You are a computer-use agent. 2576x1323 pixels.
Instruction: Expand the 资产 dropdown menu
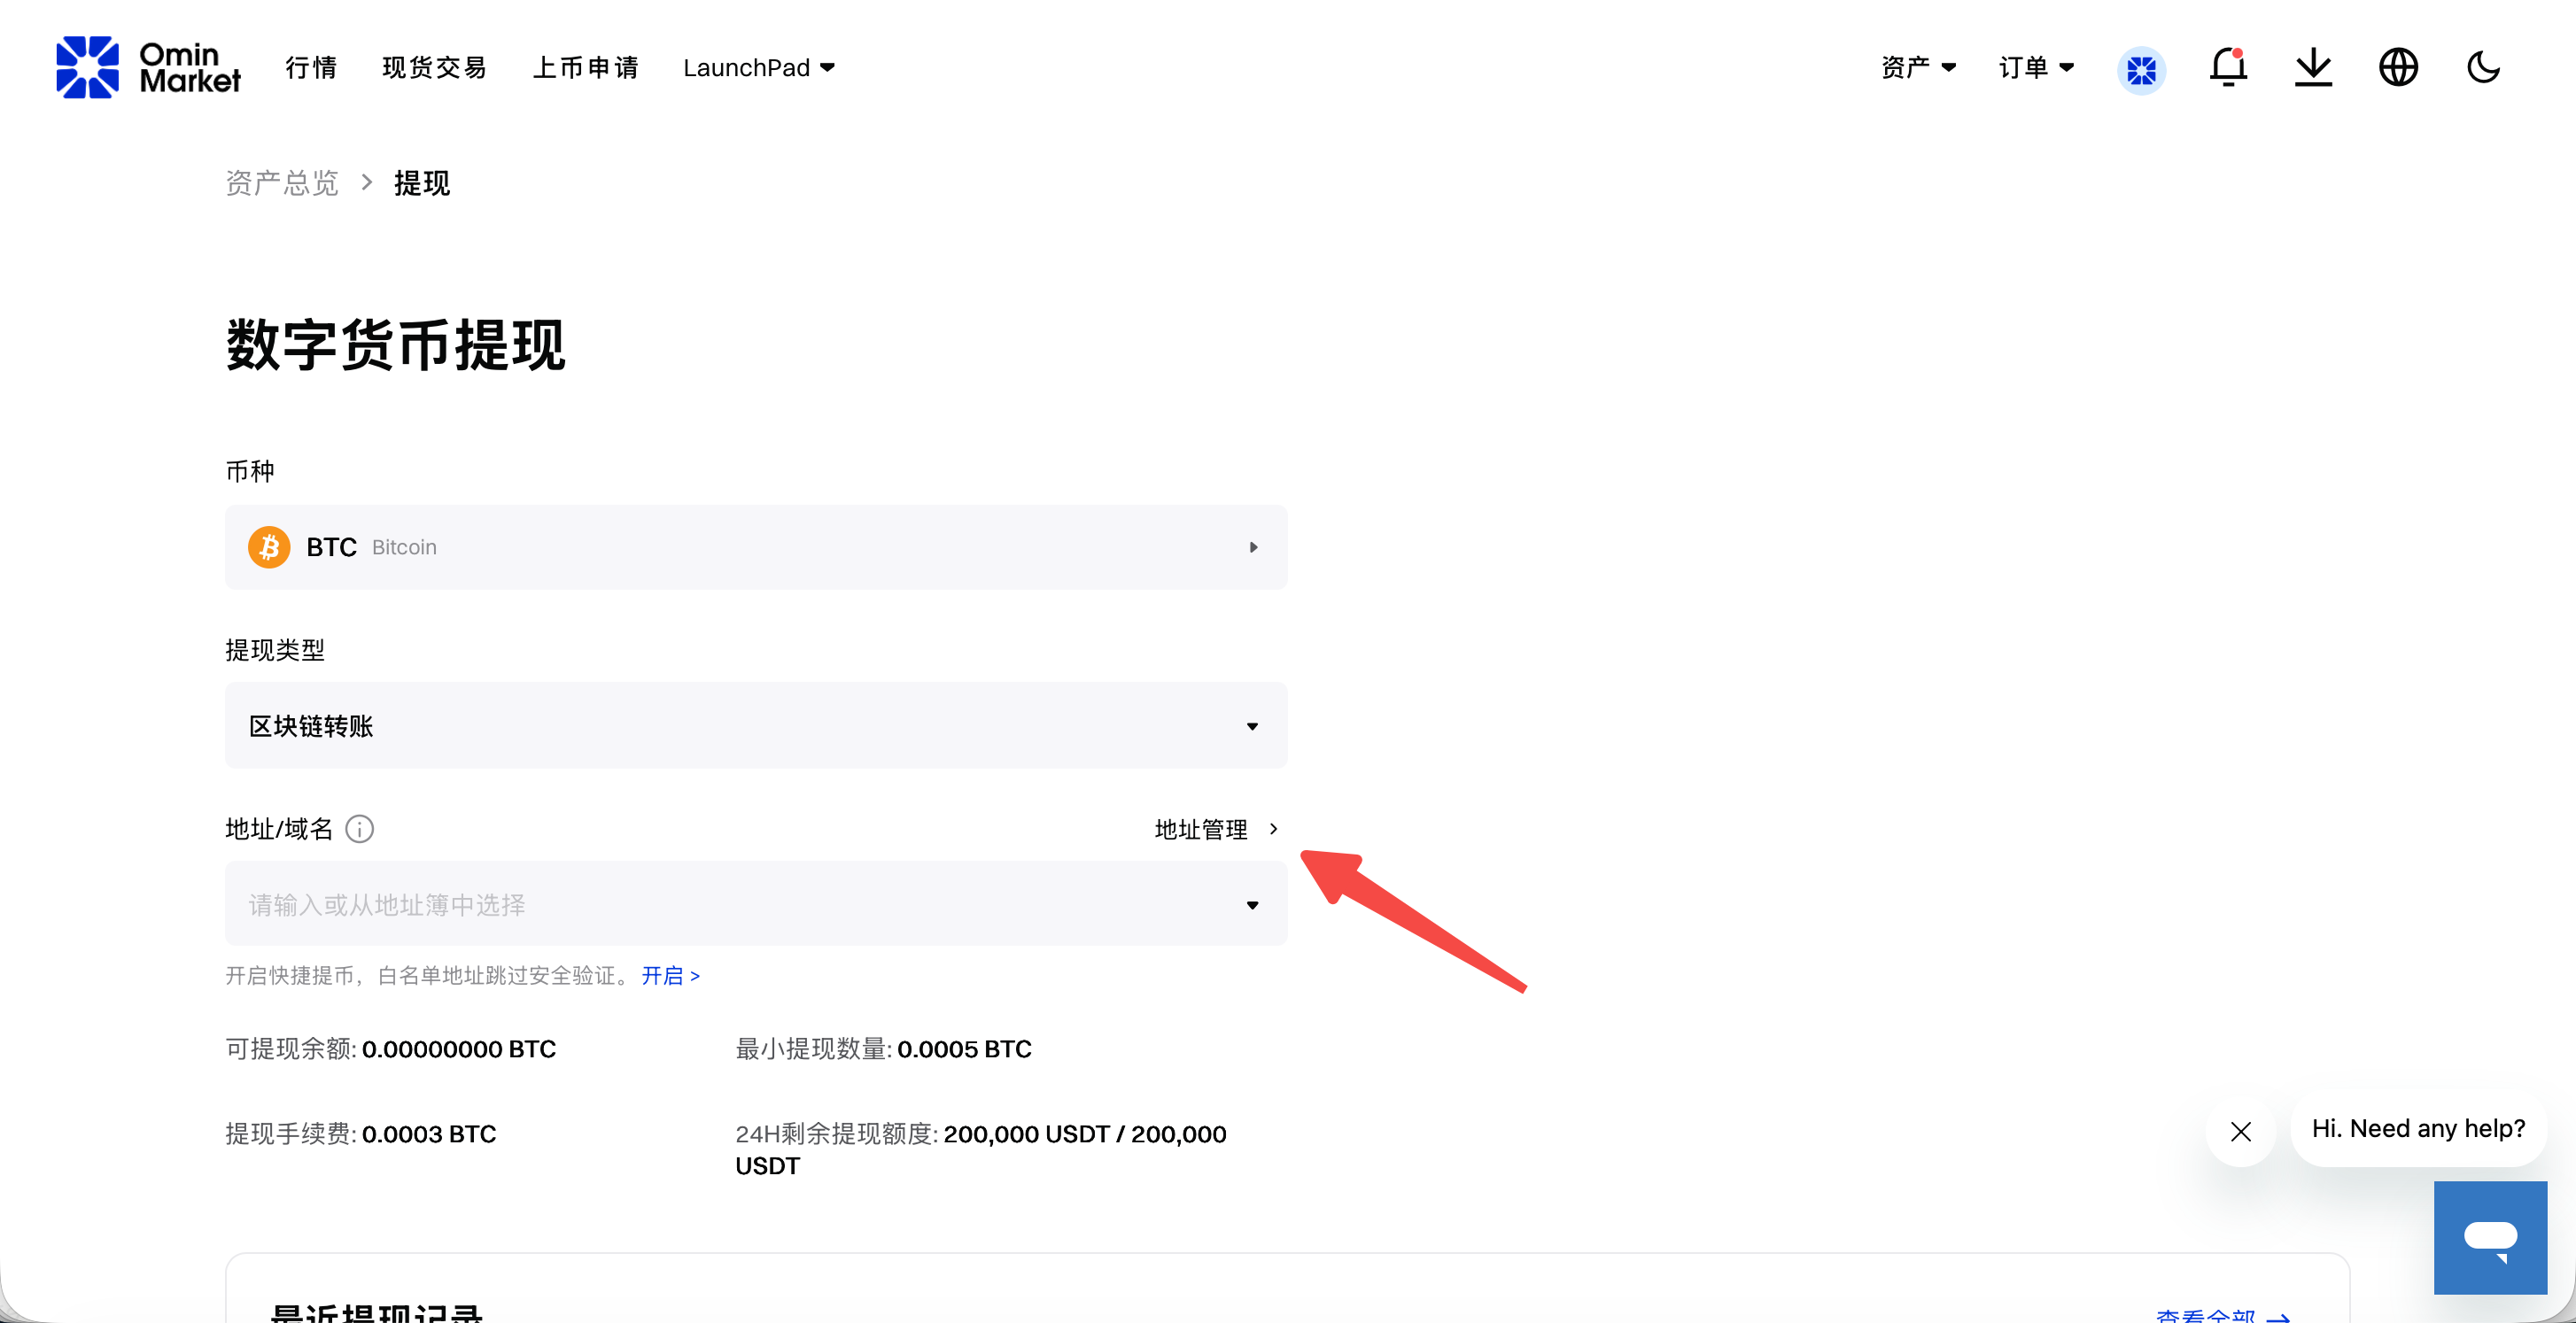[x=1919, y=67]
